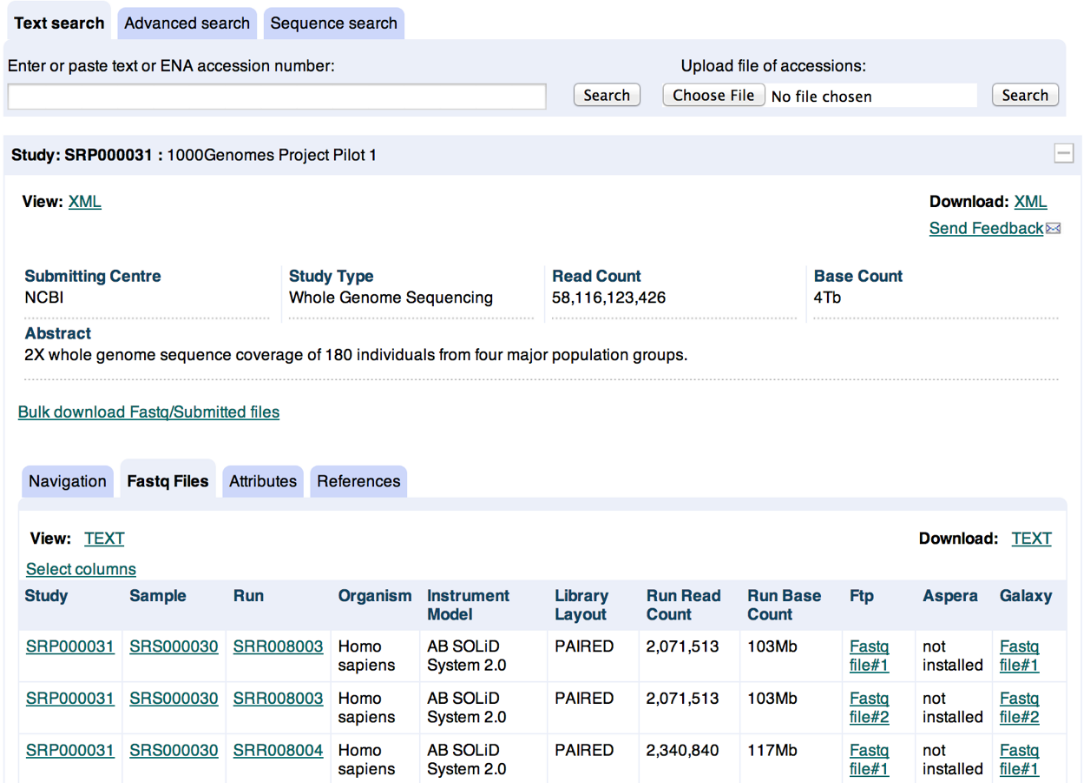Image resolution: width=1090 pixels, height=783 pixels.
Task: Download the study as XML
Action: (1030, 202)
